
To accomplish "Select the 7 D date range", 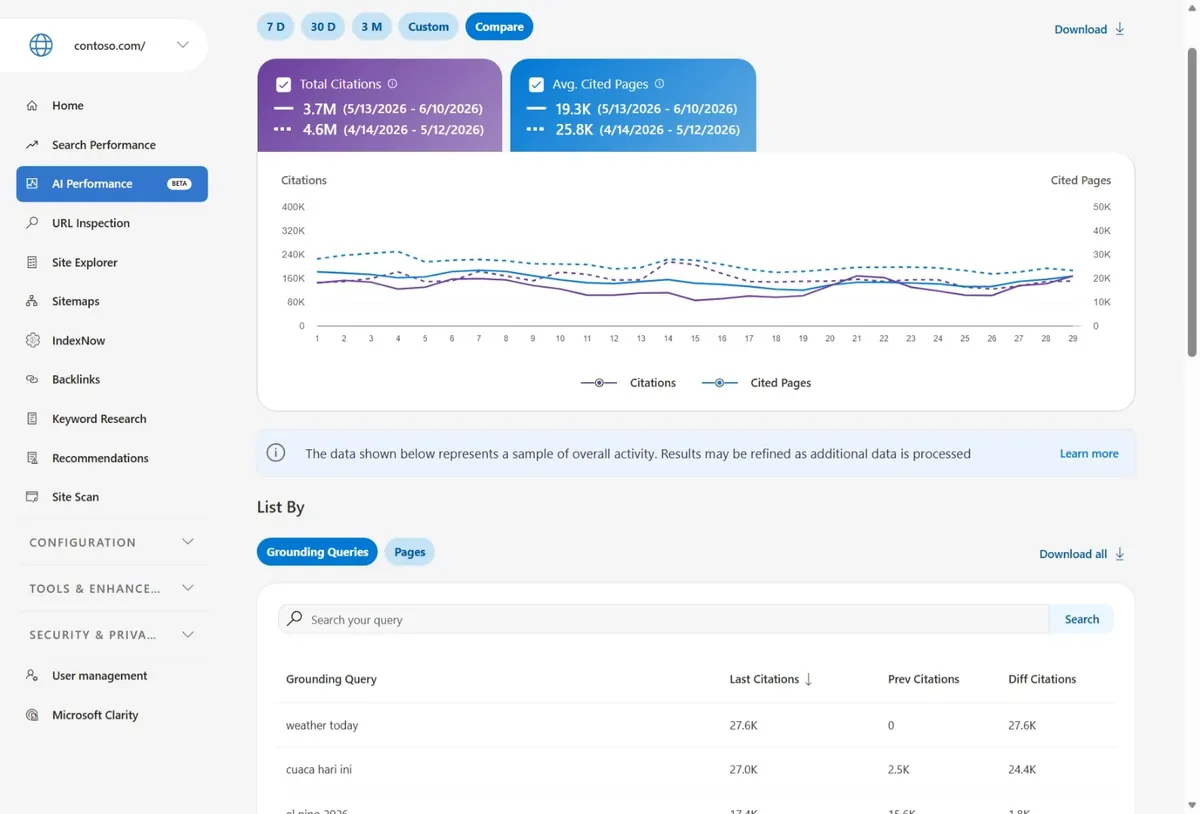I will click(x=276, y=27).
